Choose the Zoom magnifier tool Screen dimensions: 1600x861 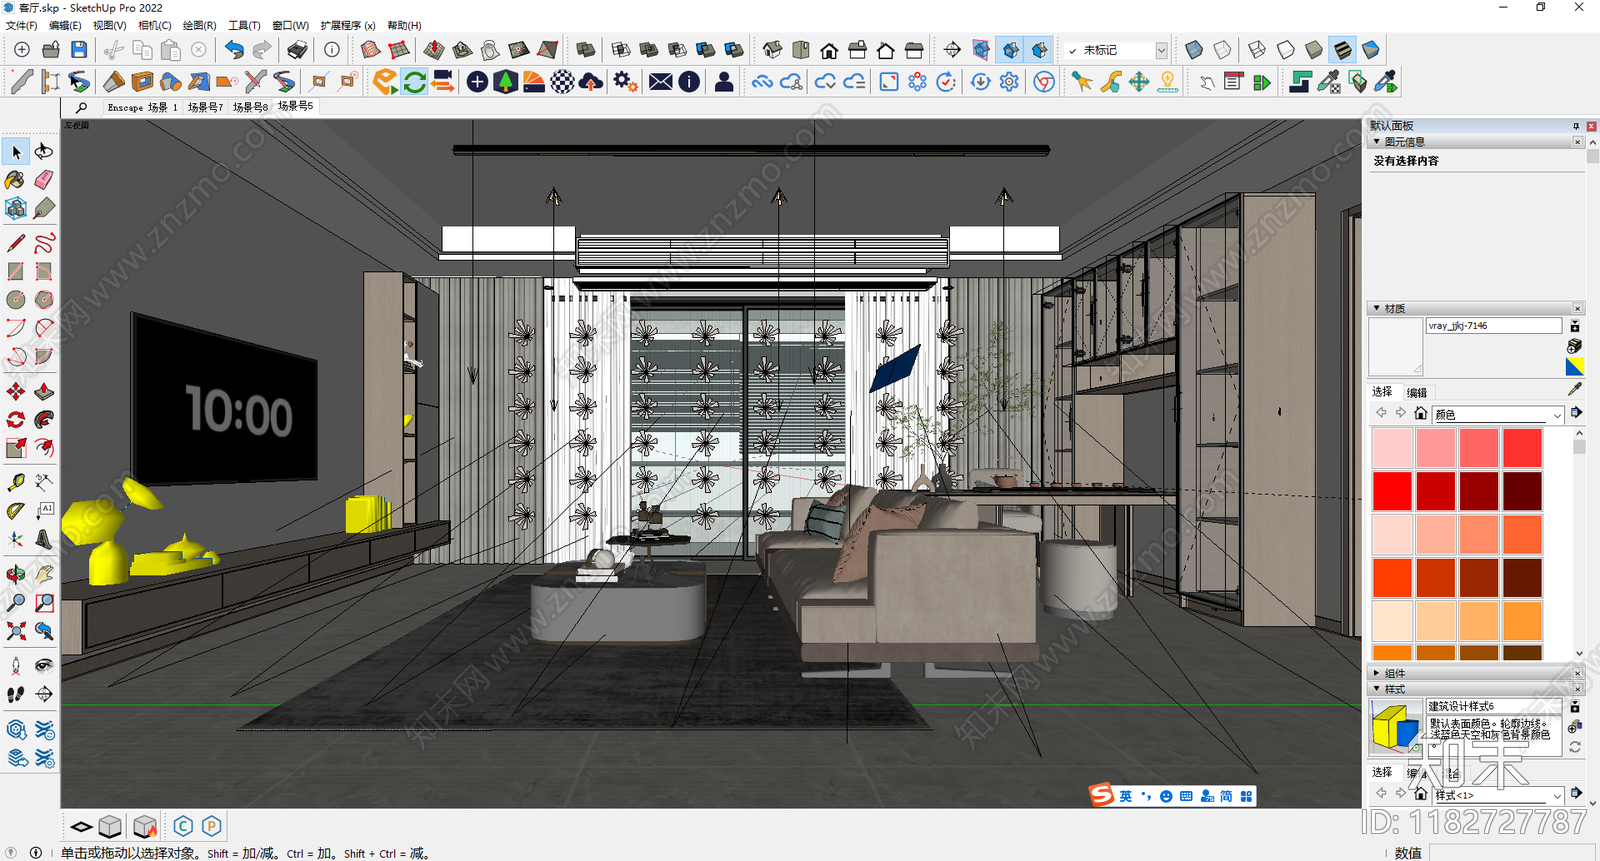tap(16, 603)
